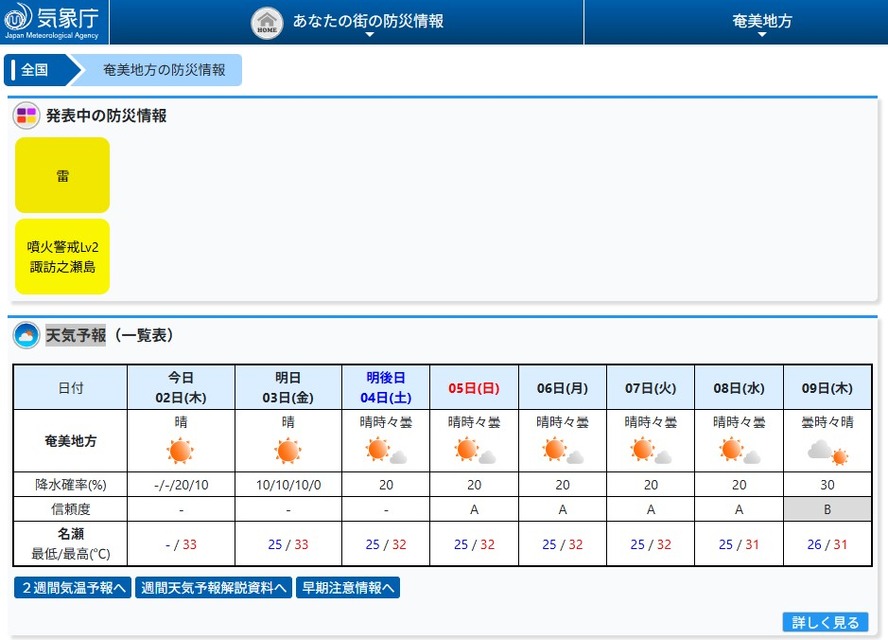Image resolution: width=888 pixels, height=640 pixels.
Task: Click the weather icon for 04日(土)
Action: click(x=386, y=451)
